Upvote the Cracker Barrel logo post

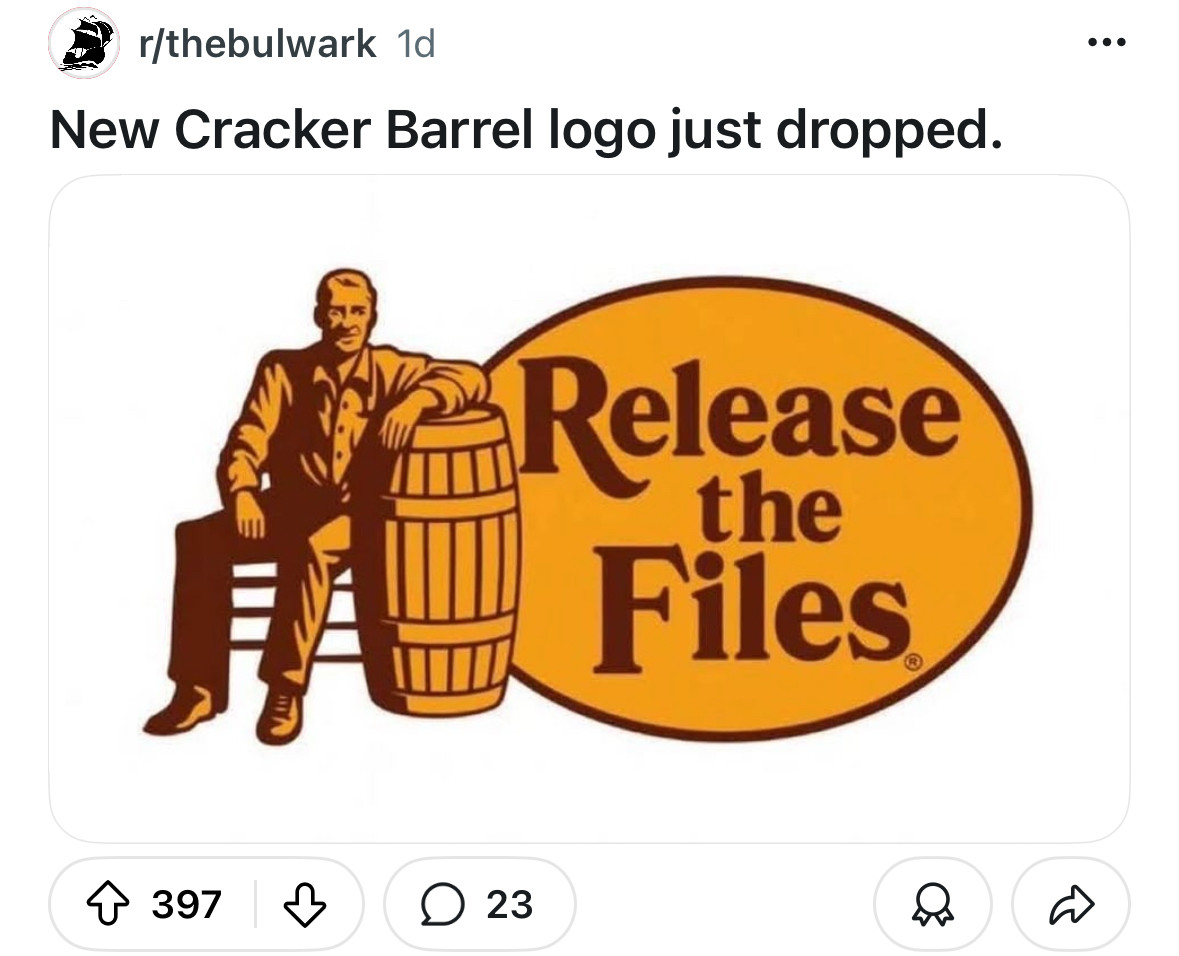click(x=108, y=903)
